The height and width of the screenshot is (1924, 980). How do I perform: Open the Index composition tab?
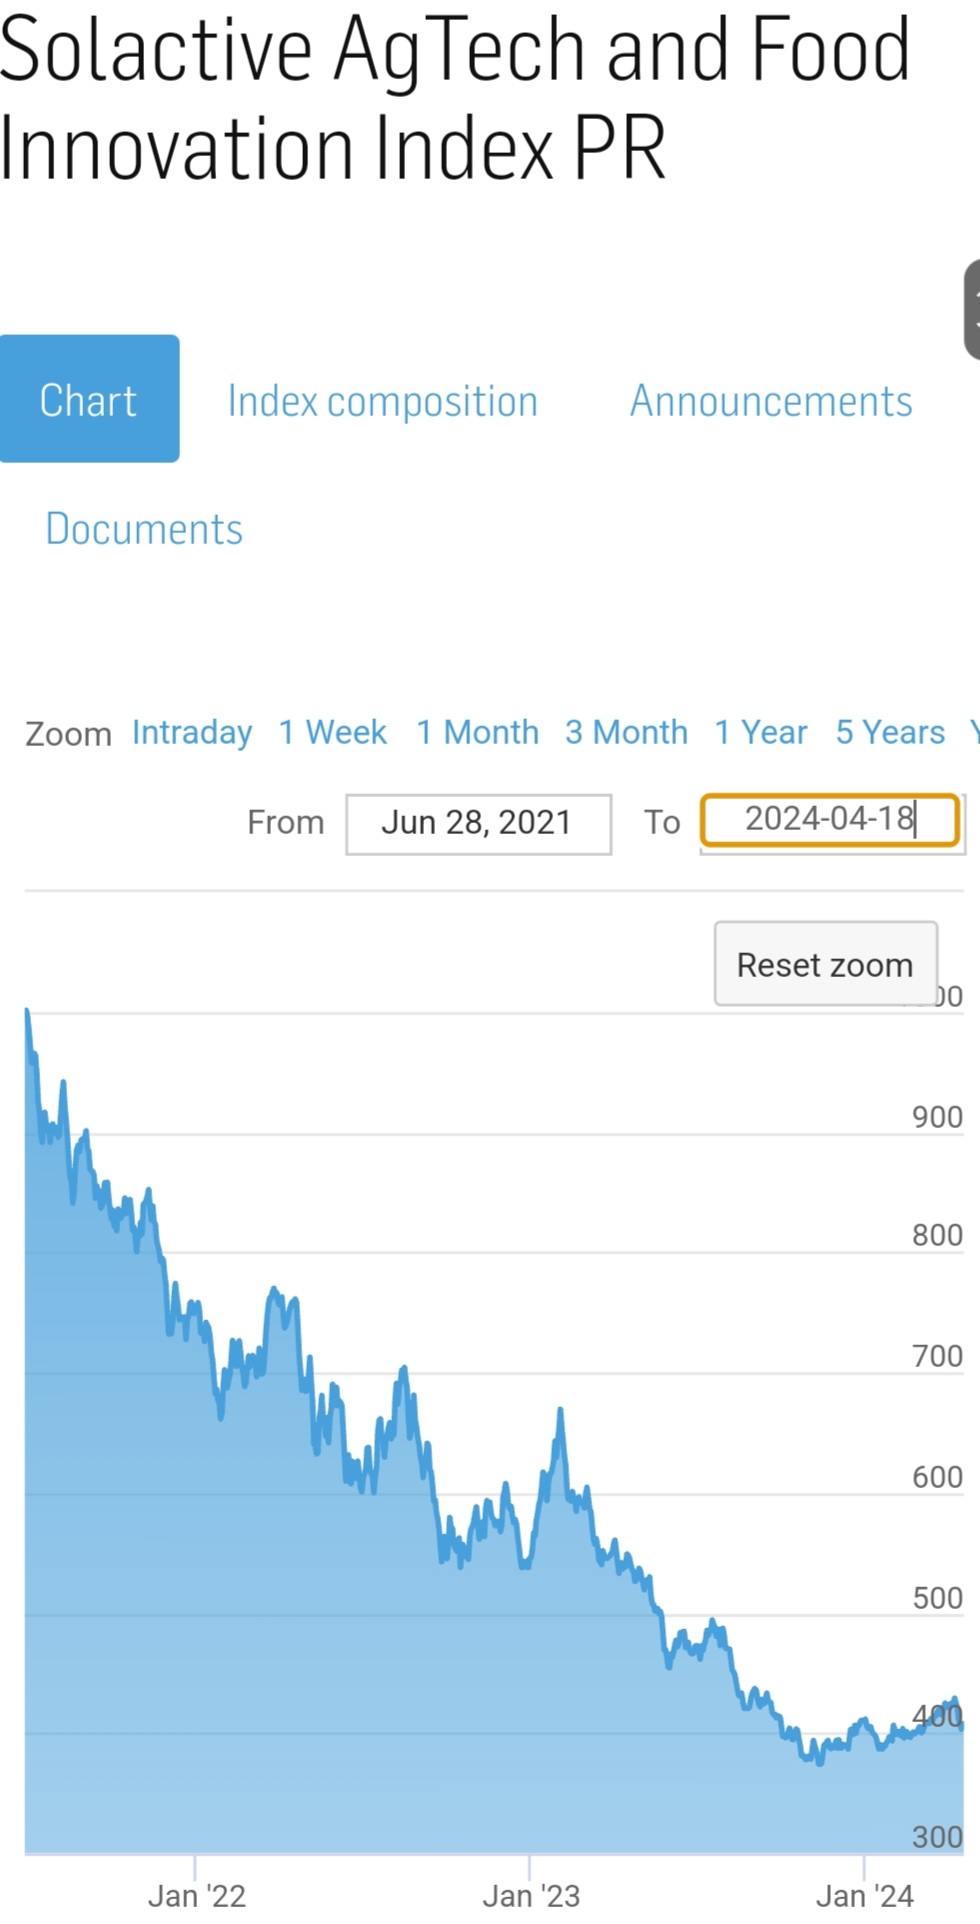pyautogui.click(x=382, y=401)
